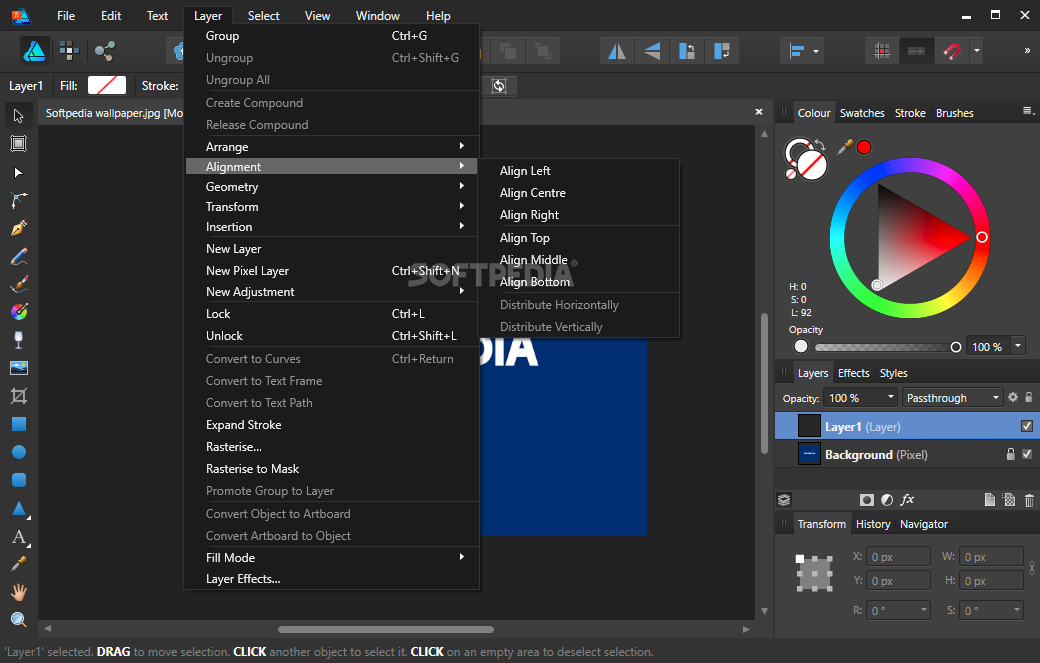Open the History tab
The image size is (1040, 663).
pyautogui.click(x=873, y=524)
